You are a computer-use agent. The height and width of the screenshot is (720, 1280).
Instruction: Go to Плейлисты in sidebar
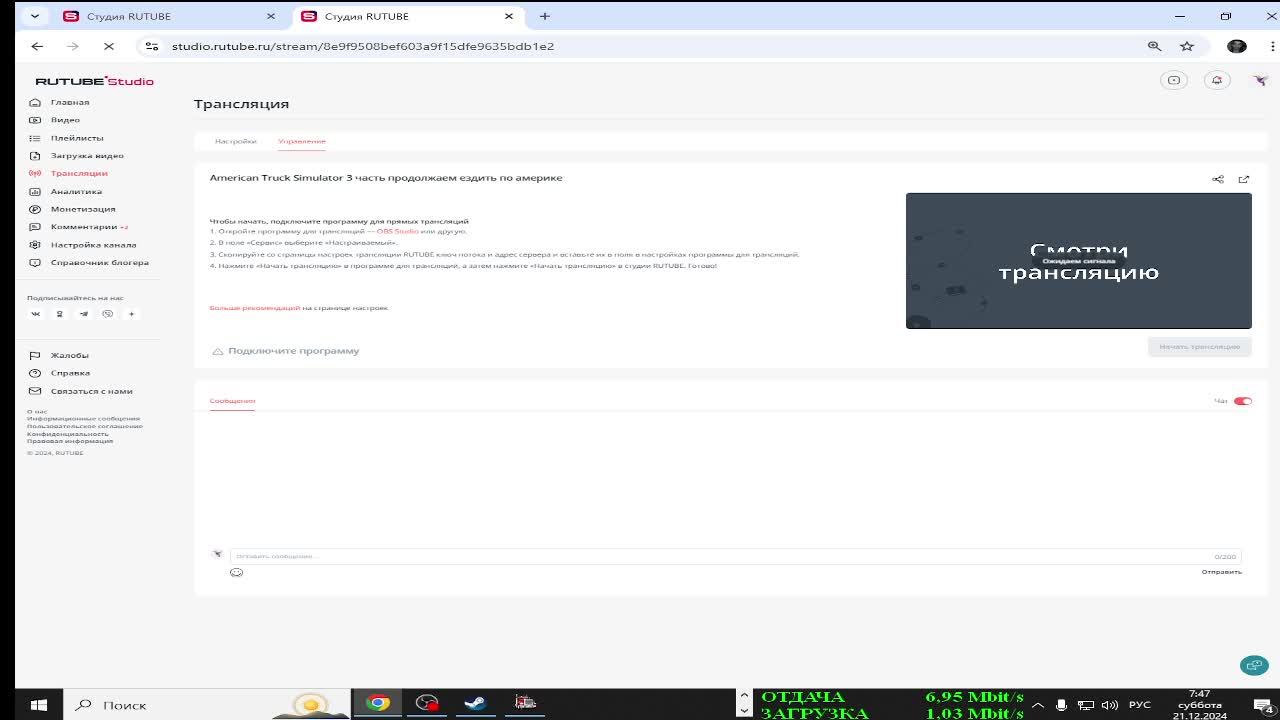[x=77, y=138]
